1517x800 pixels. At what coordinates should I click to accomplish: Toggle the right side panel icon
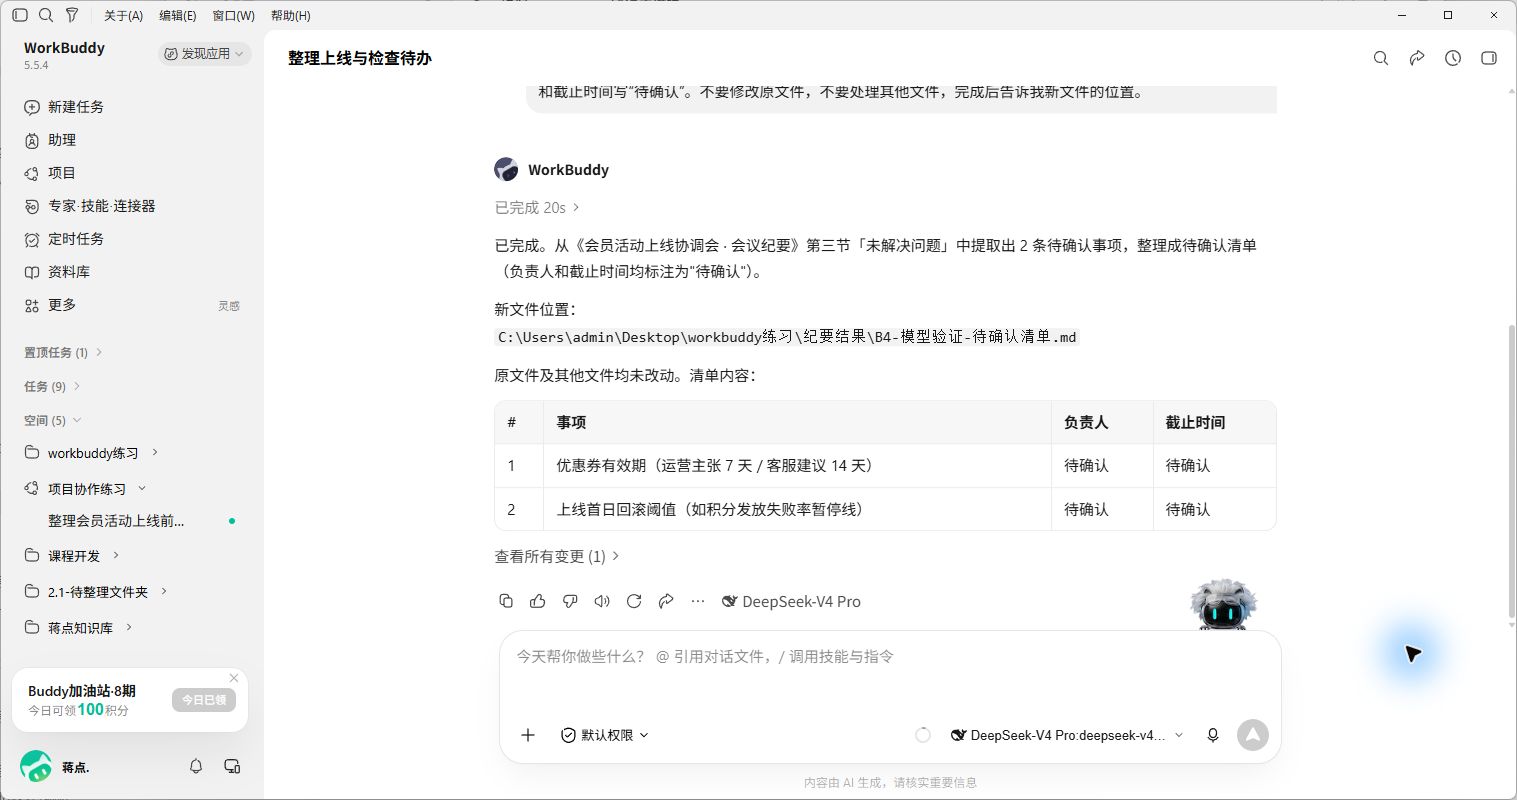(1489, 58)
